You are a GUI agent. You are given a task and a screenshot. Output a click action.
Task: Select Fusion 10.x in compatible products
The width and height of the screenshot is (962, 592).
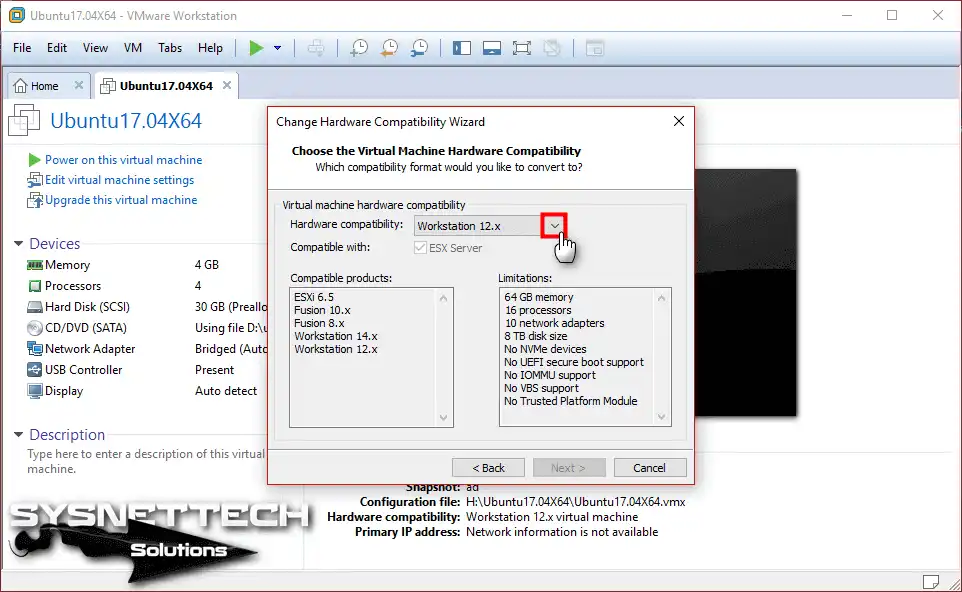[322, 310]
